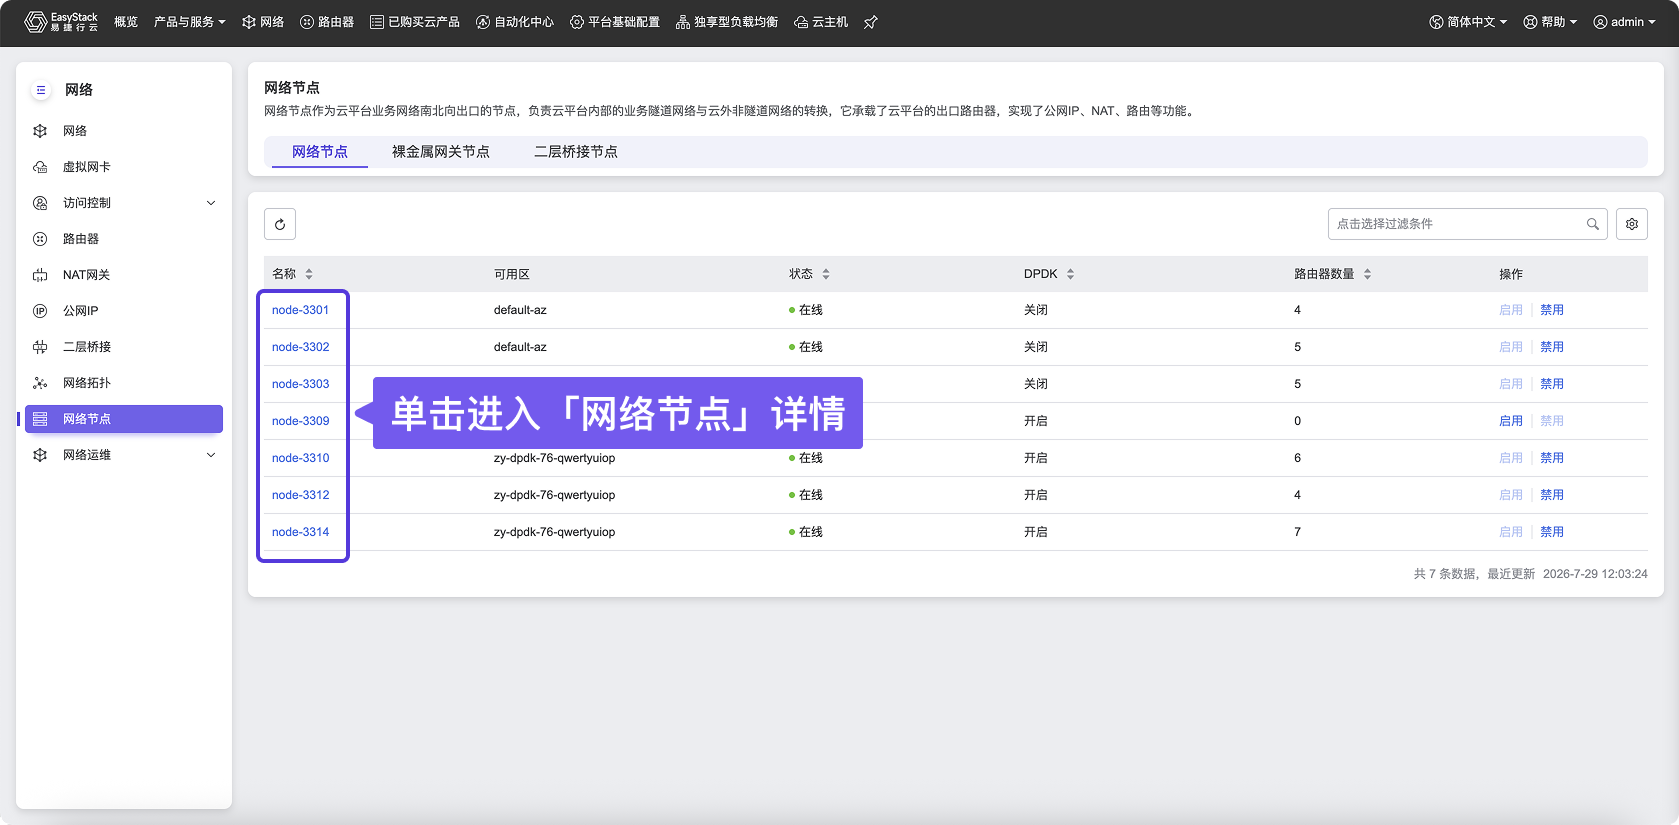Image resolution: width=1679 pixels, height=825 pixels.
Task: Click 禁用 for node-3312
Action: pyautogui.click(x=1552, y=495)
